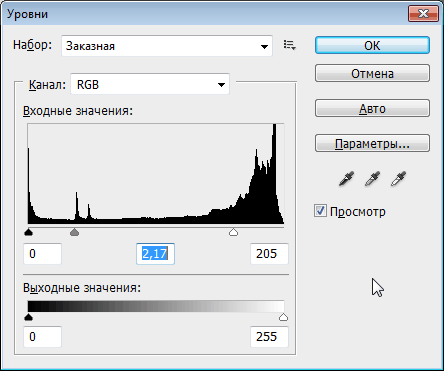
Task: Click the output shadow value field 0
Action: click(42, 337)
